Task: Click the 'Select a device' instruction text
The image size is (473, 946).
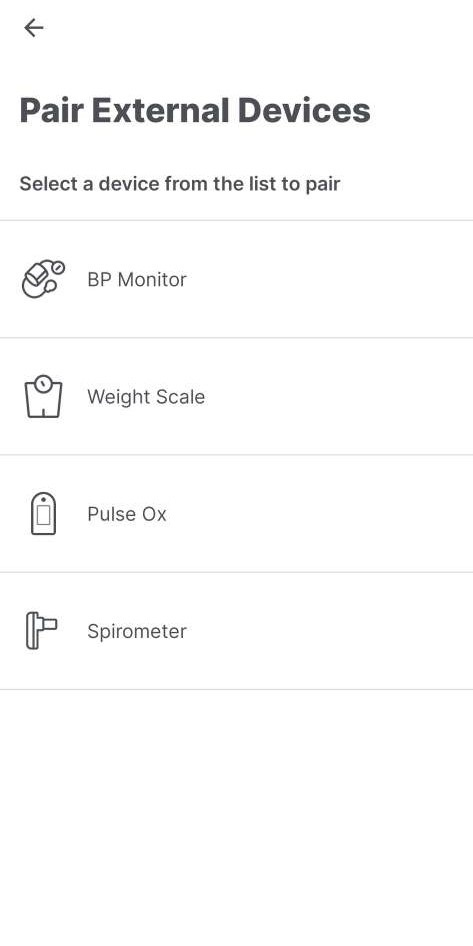Action: click(x=180, y=183)
